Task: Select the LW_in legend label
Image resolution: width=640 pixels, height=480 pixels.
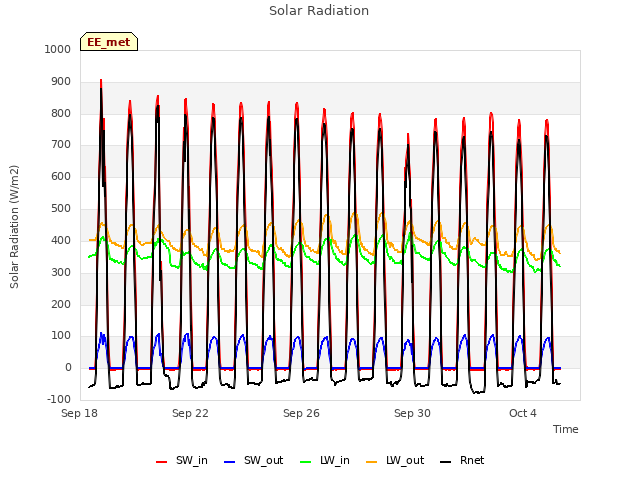Action: pyautogui.click(x=335, y=460)
